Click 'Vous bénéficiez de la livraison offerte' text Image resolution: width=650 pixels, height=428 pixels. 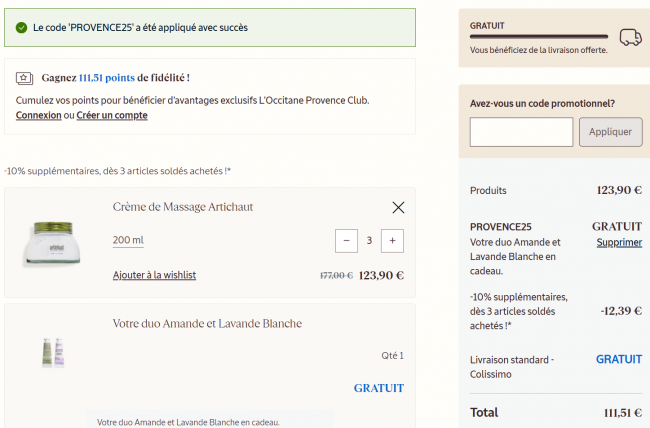click(x=538, y=50)
